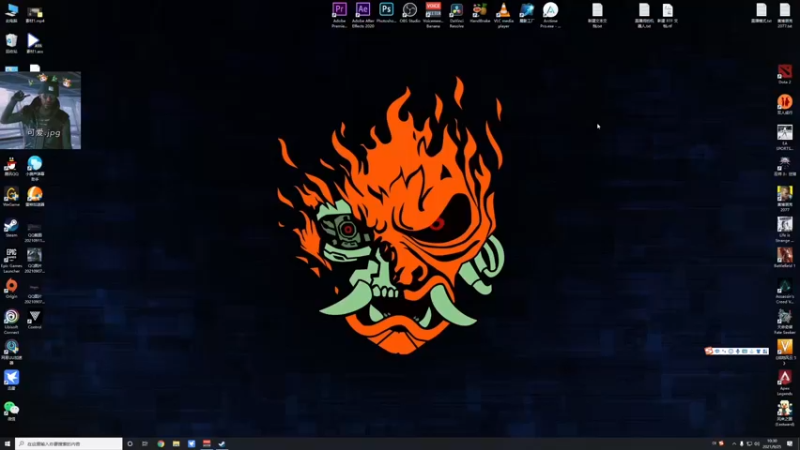Open the Photoshop desktop shortcut
This screenshot has width=800, height=450.
click(x=386, y=13)
